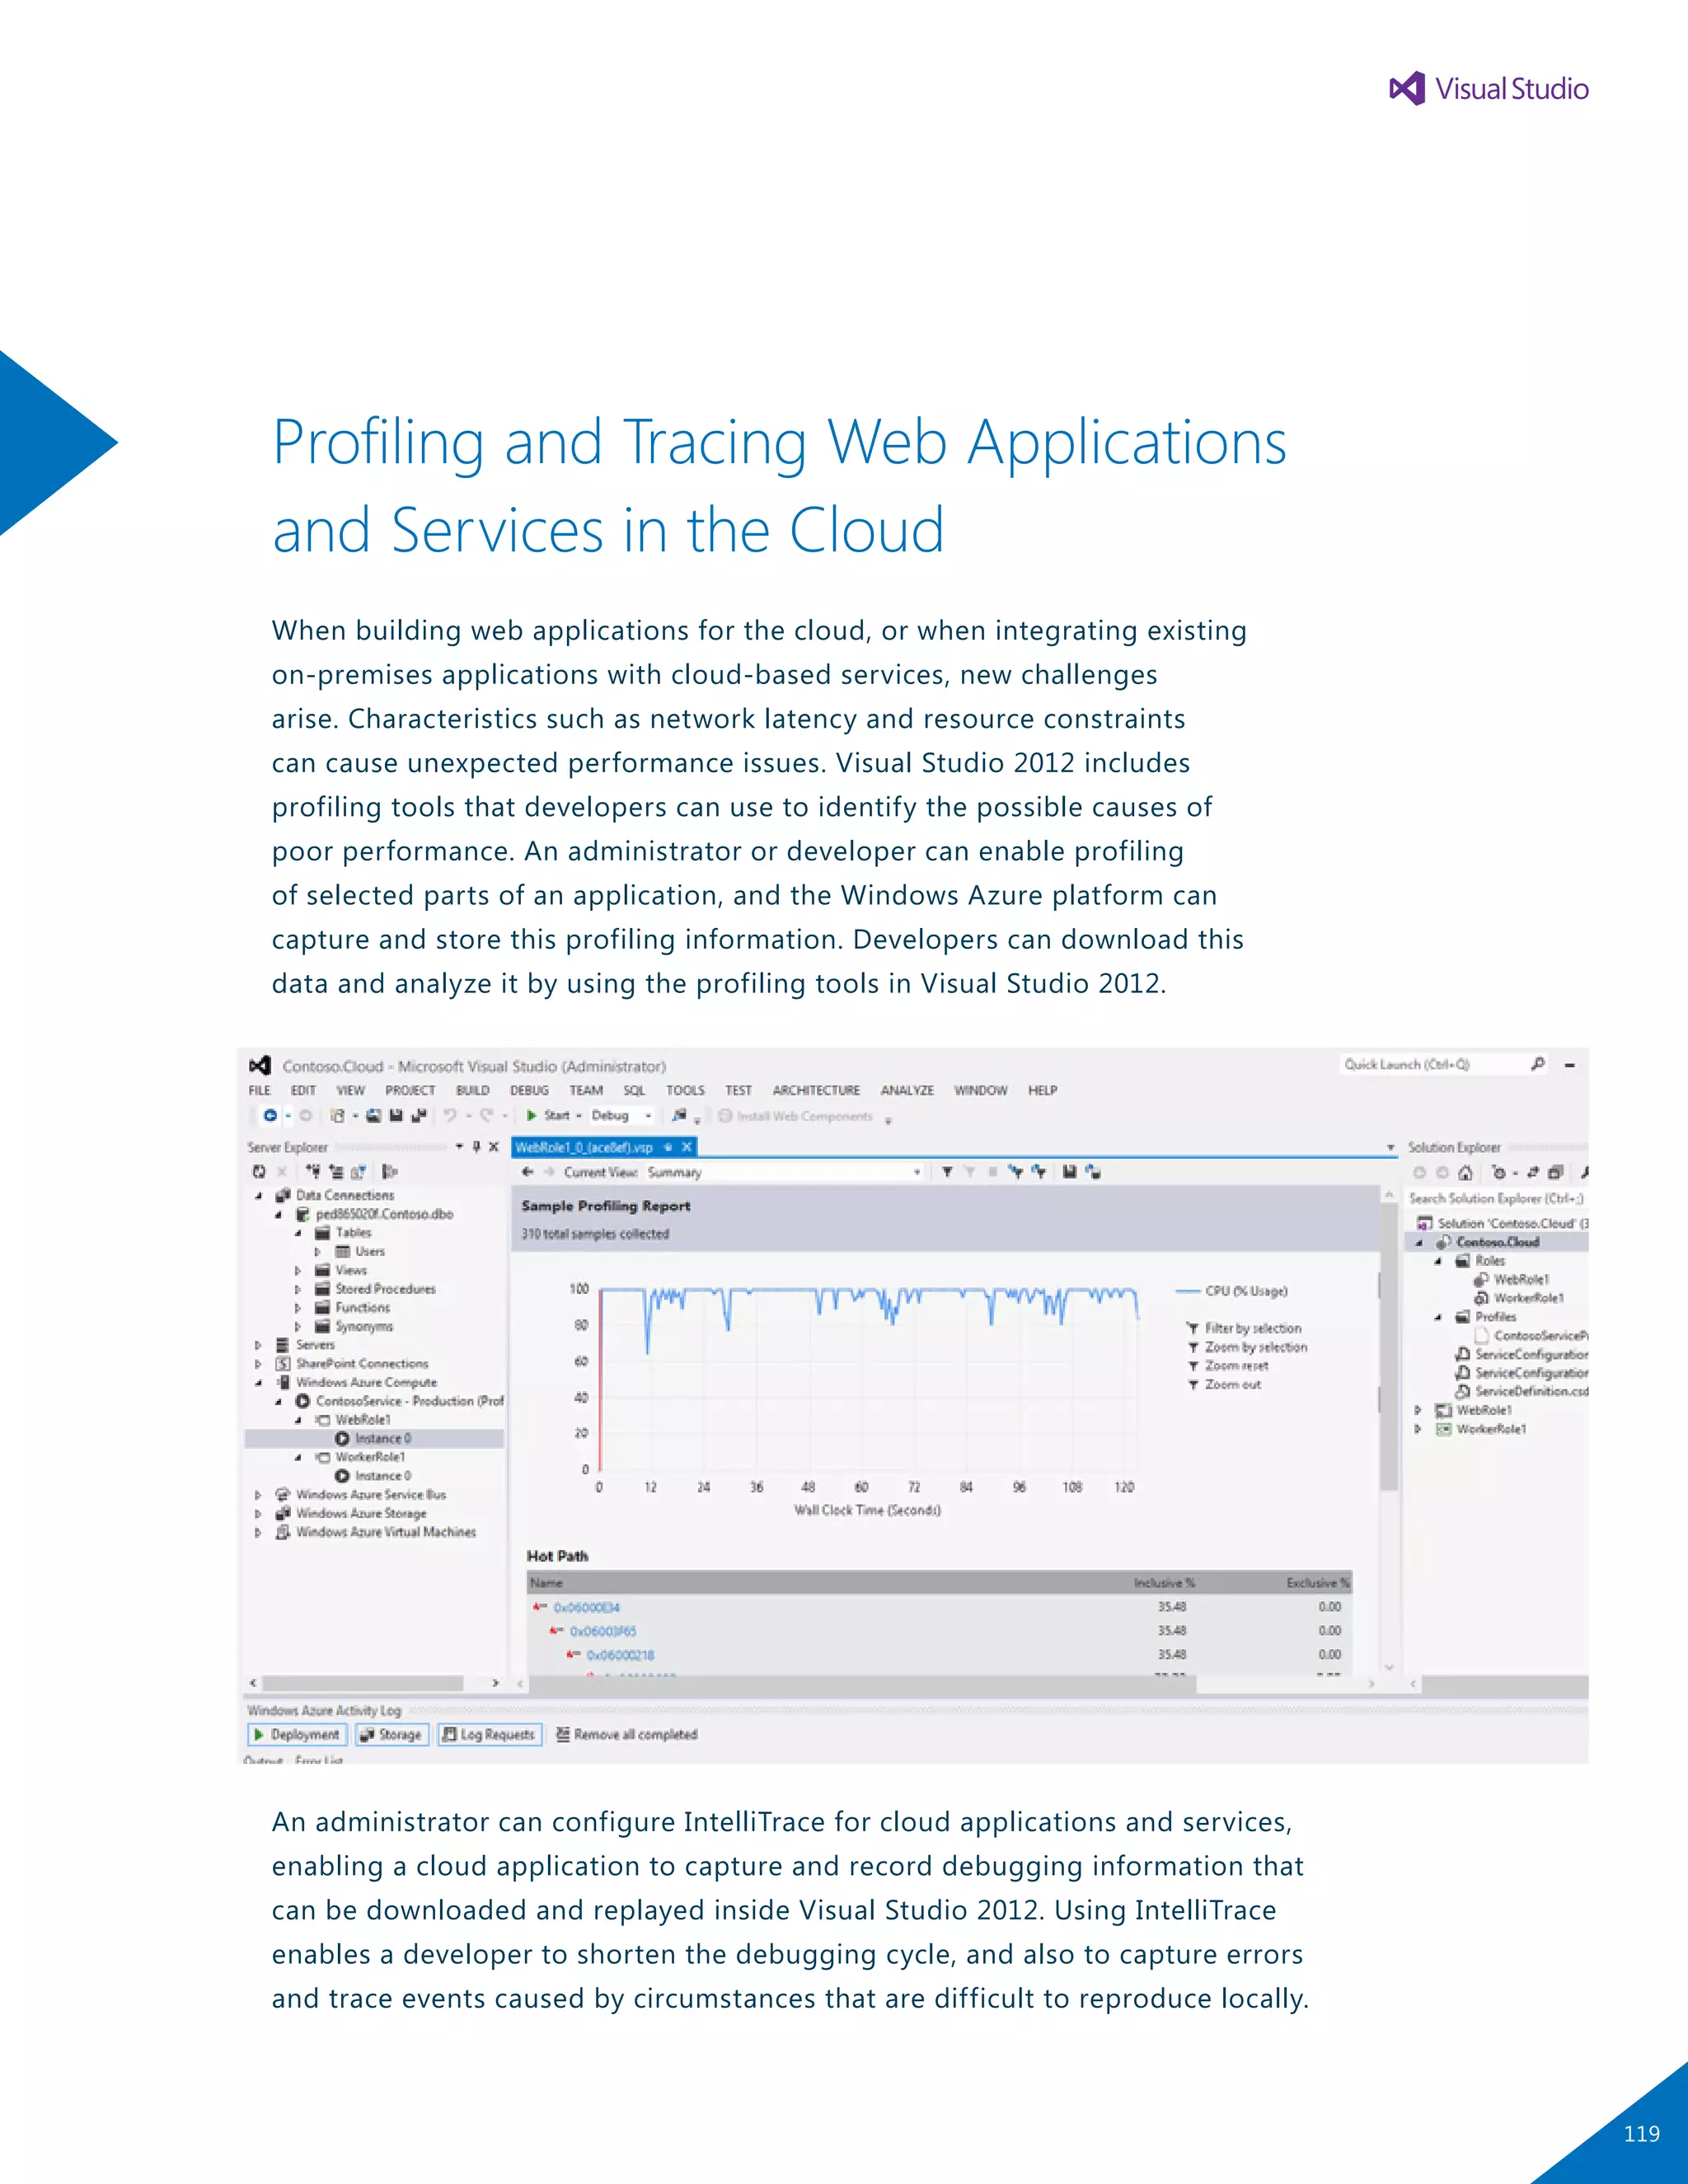Select the Contoso.Cloud project node
The width and height of the screenshot is (1688, 2184).
[1497, 1242]
